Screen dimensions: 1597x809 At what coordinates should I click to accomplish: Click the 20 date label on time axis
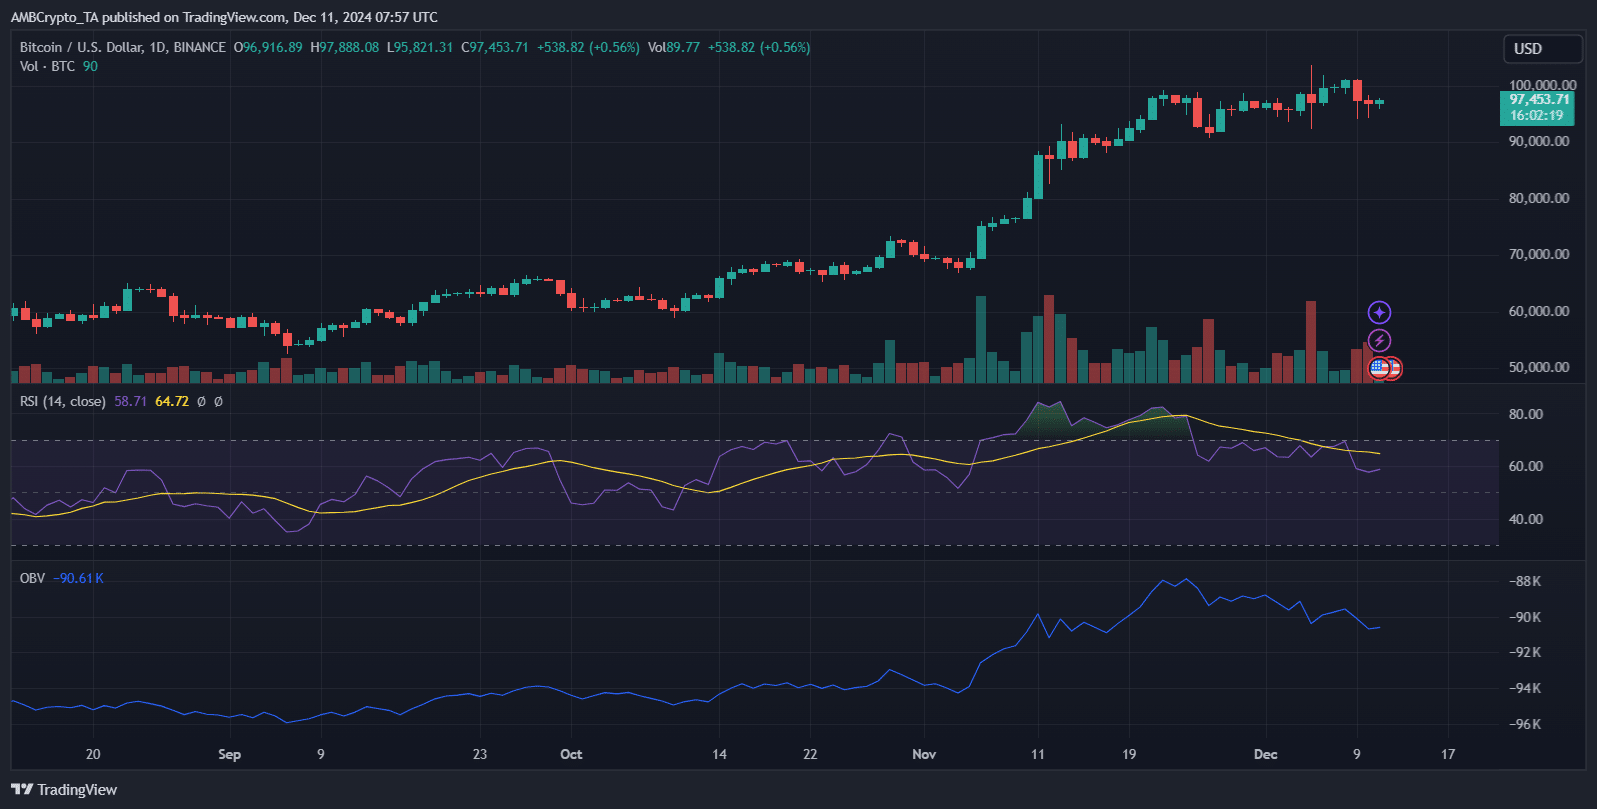point(93,754)
